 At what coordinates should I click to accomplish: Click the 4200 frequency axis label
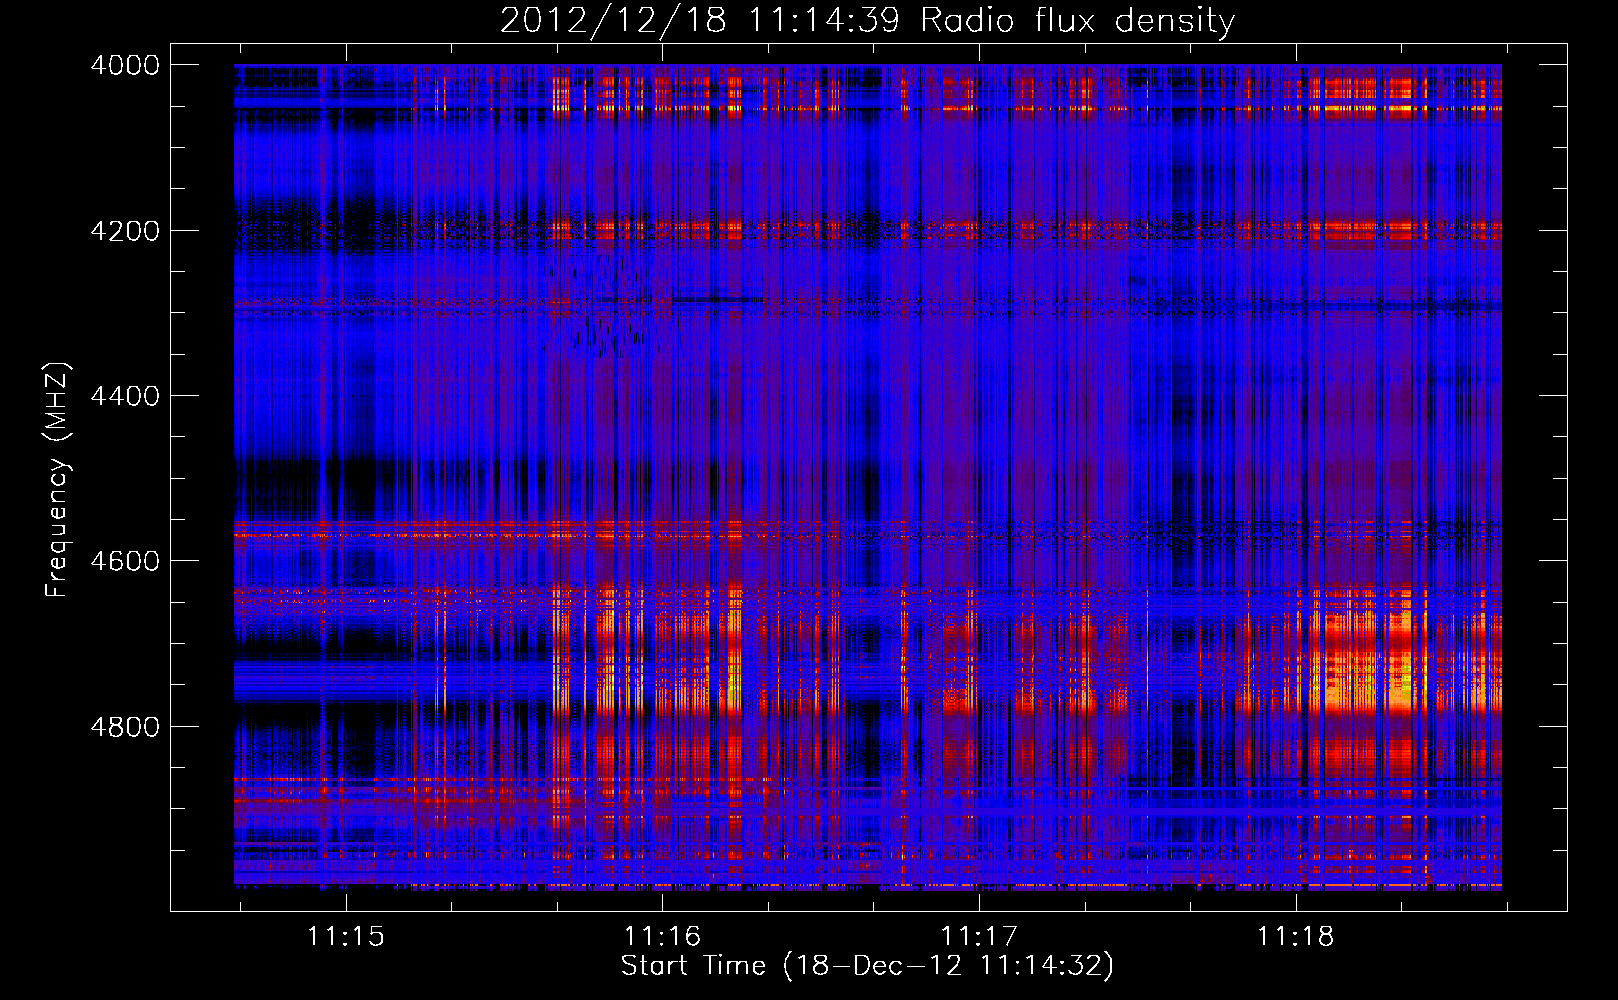pos(125,230)
